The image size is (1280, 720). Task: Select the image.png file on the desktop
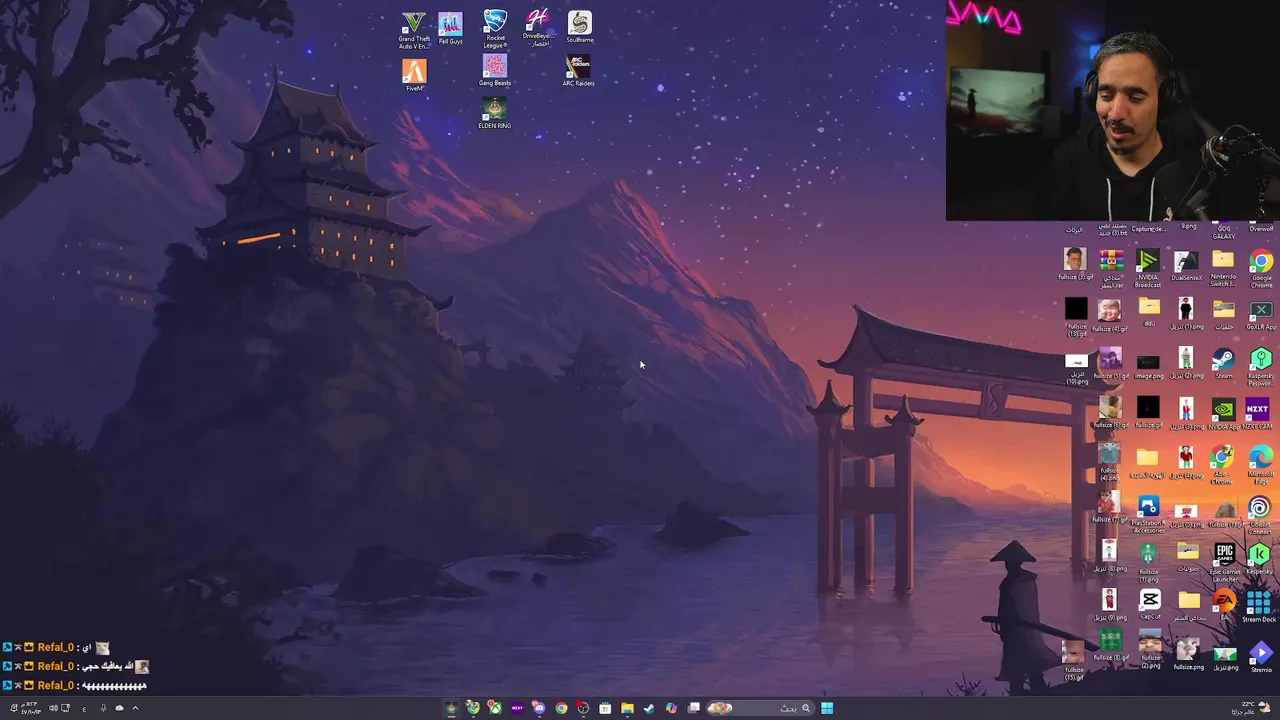[x=1149, y=367]
